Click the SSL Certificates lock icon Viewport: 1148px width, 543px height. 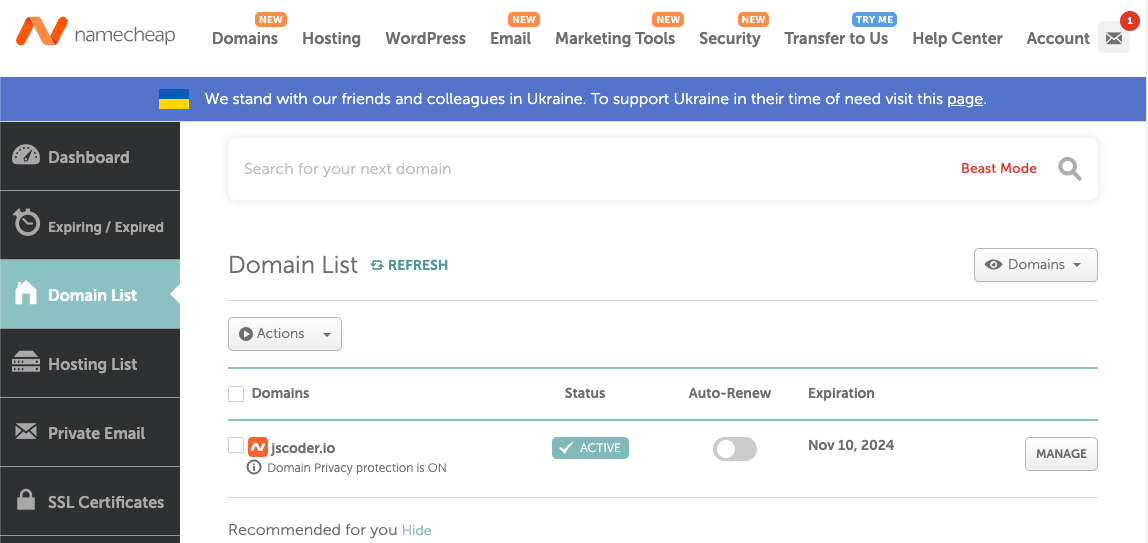26,501
